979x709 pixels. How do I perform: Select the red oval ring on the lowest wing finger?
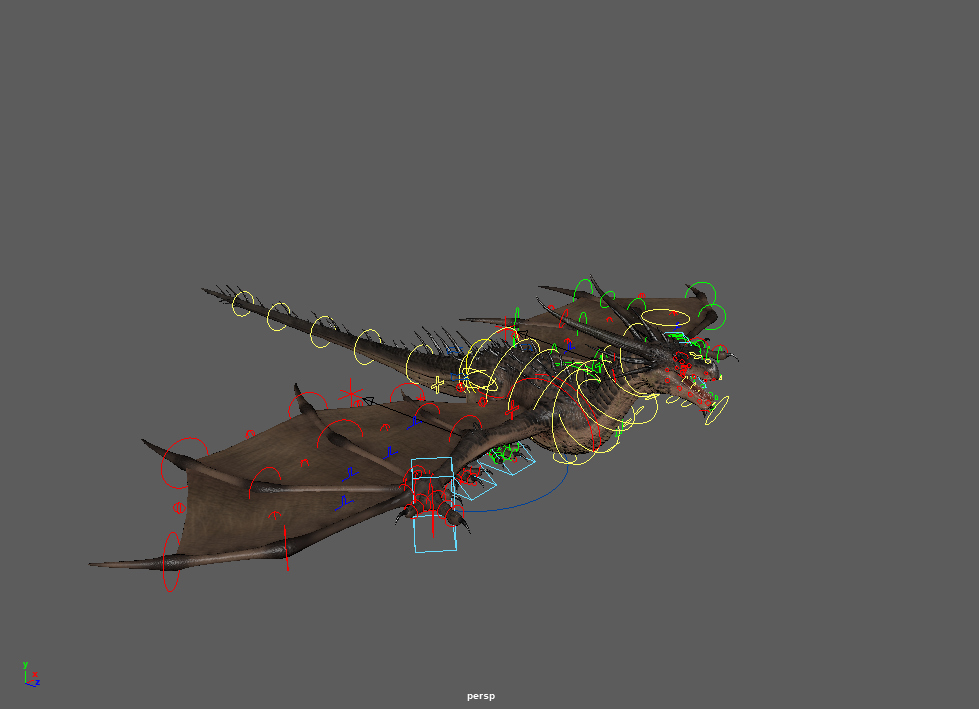(x=171, y=560)
